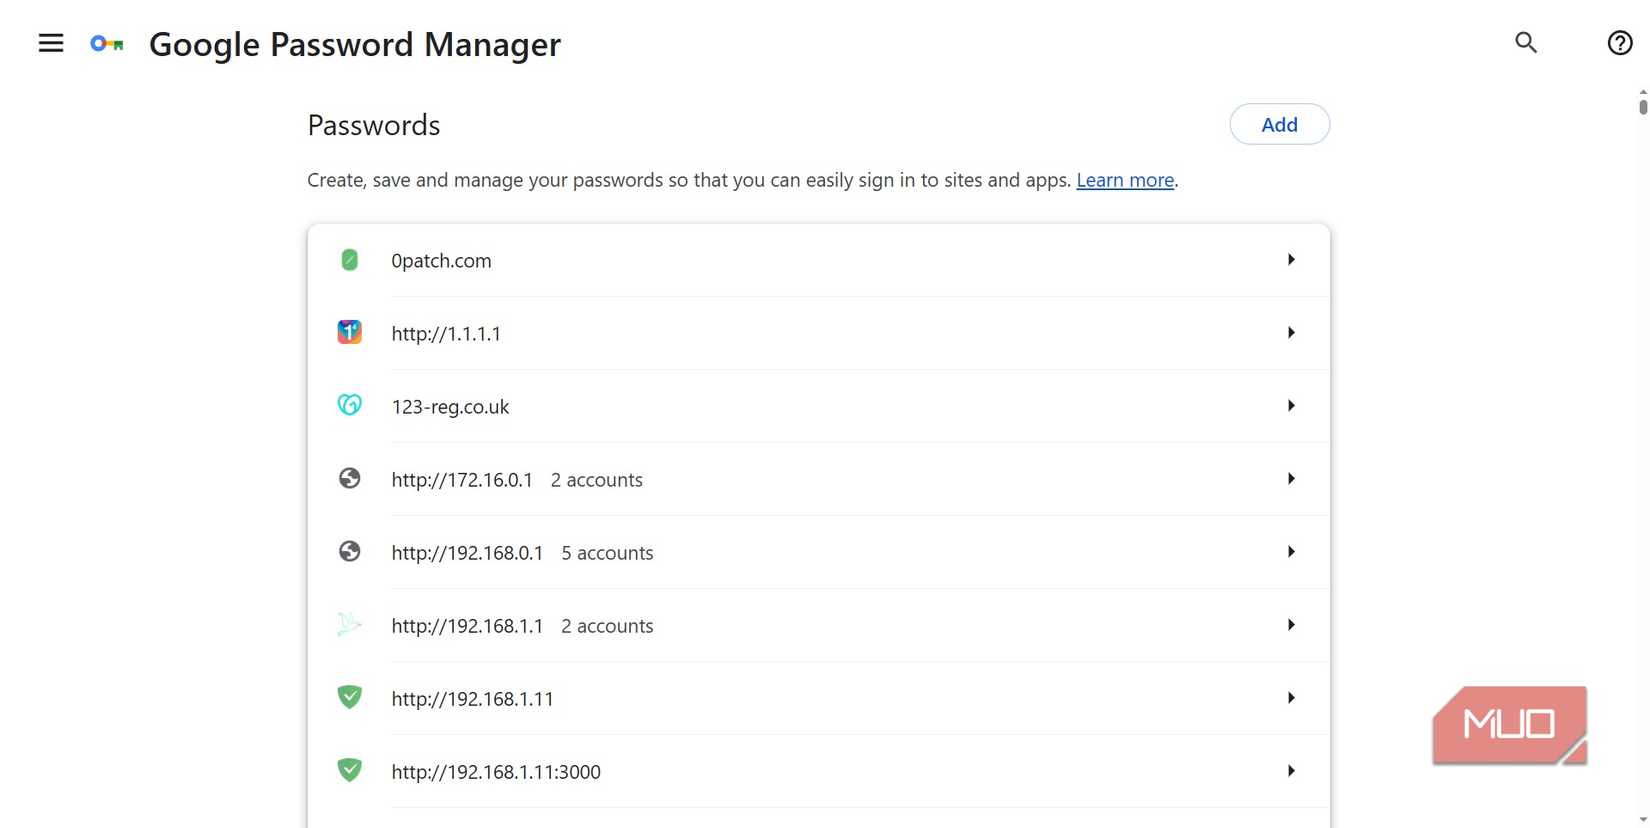Image resolution: width=1650 pixels, height=828 pixels.
Task: Click the green shield for http://192.168.1.11:3000
Action: [349, 770]
